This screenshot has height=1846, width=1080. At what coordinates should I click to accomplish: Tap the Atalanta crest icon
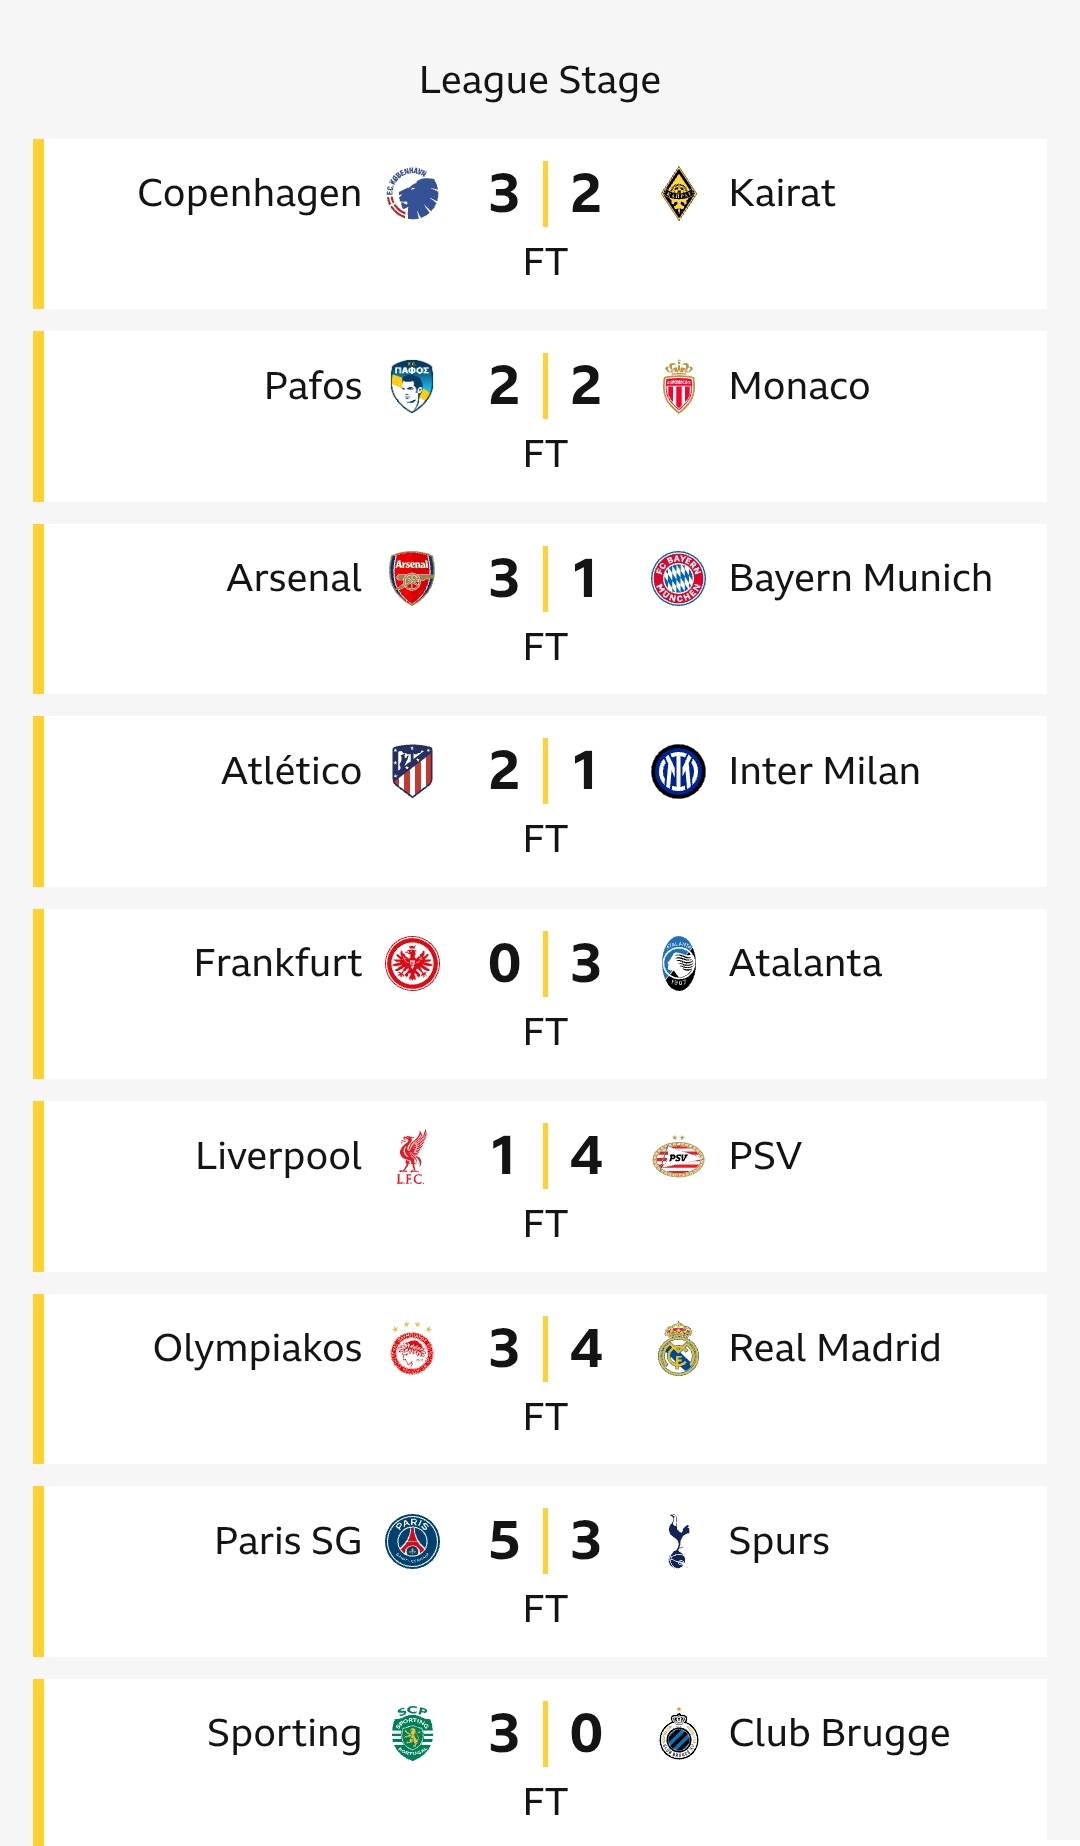678,963
